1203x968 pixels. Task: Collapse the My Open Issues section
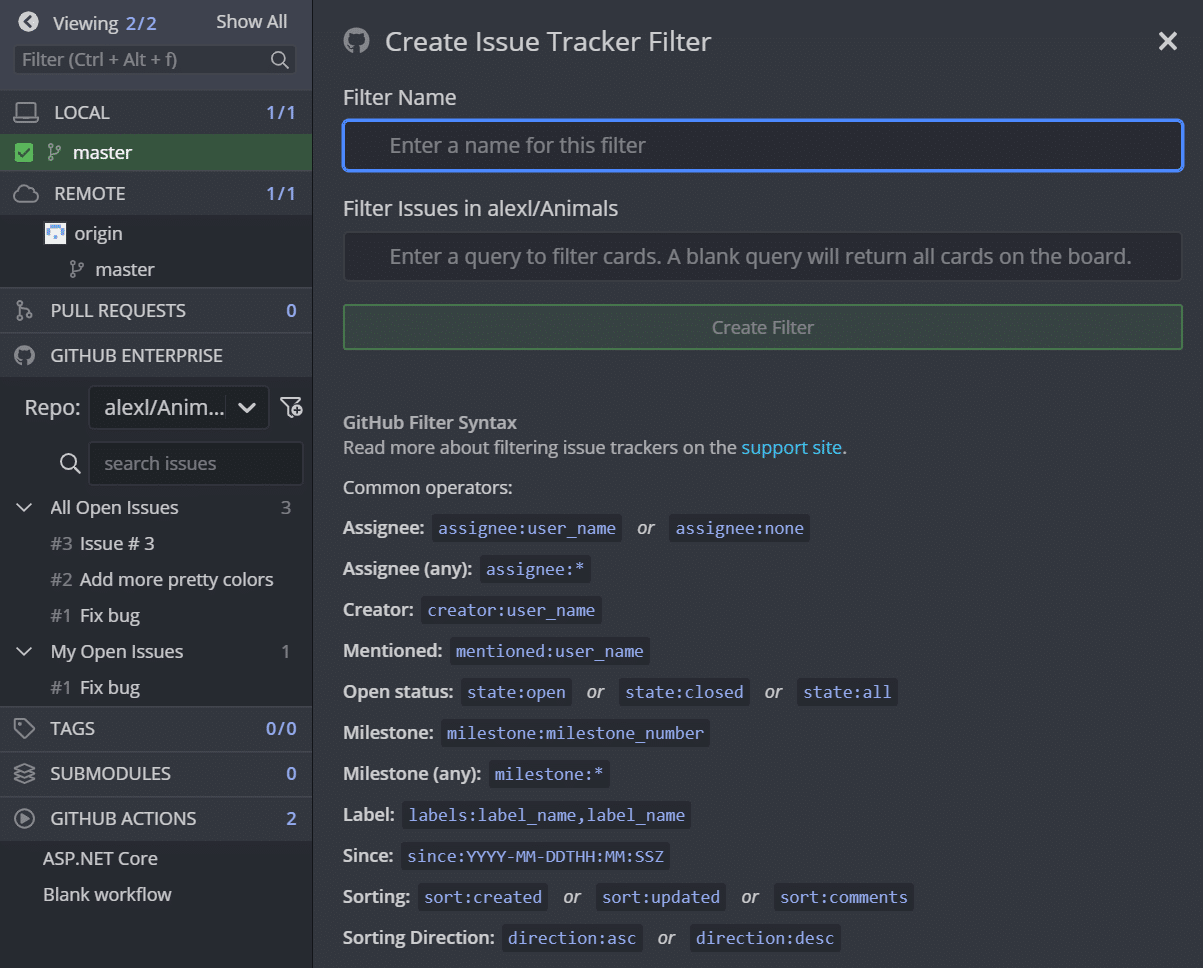23,651
